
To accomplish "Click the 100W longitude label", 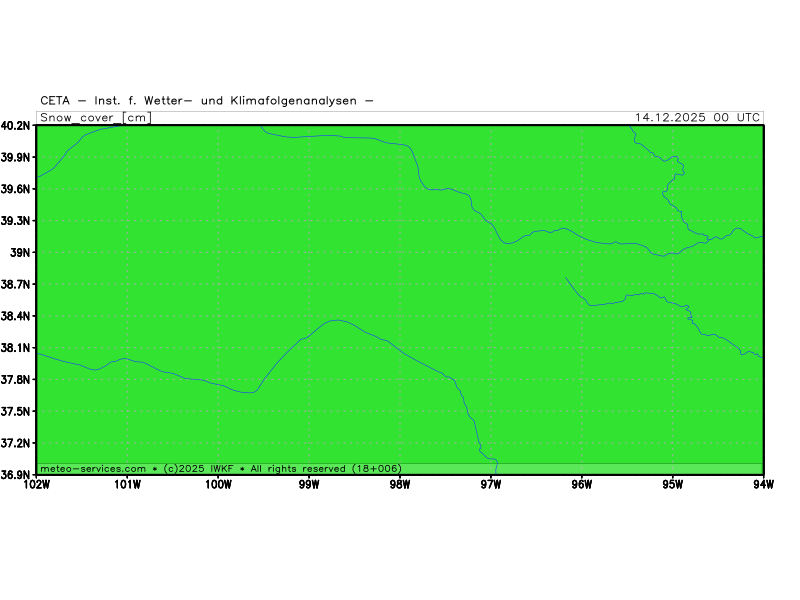I will click(218, 486).
